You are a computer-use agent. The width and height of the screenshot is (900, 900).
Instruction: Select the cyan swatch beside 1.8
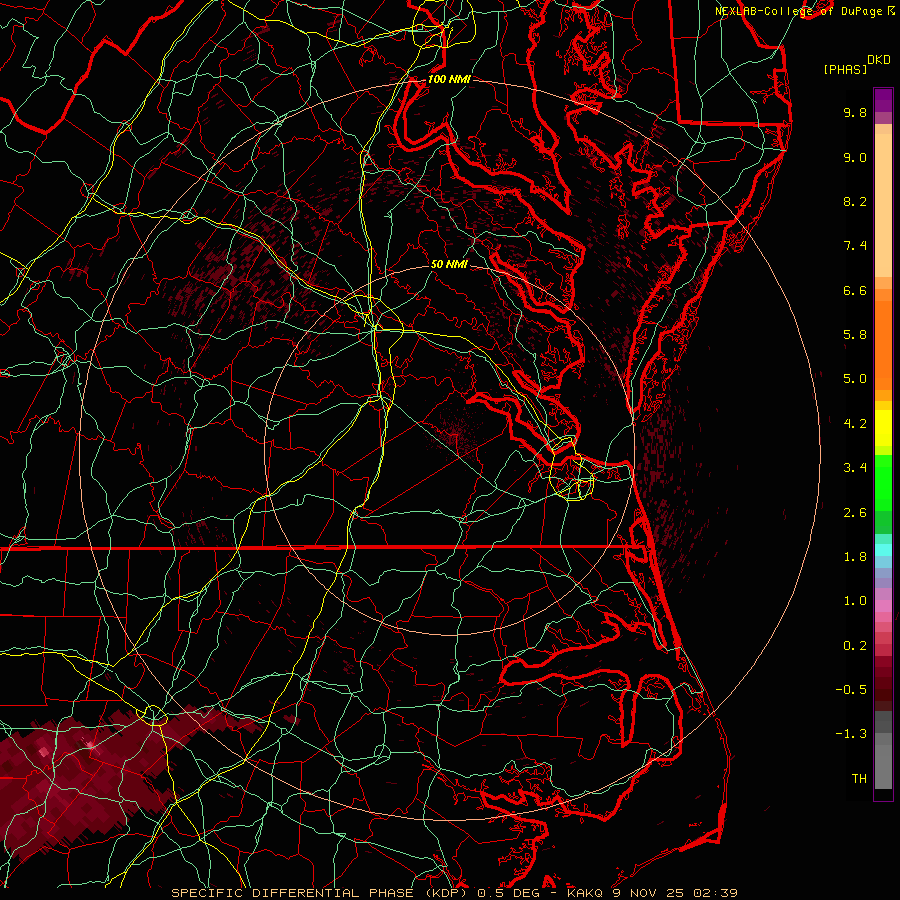pos(883,550)
